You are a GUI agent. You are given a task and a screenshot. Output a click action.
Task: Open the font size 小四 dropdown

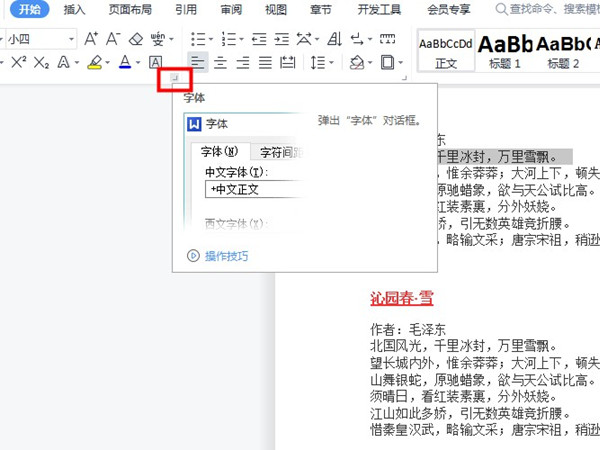pos(70,39)
